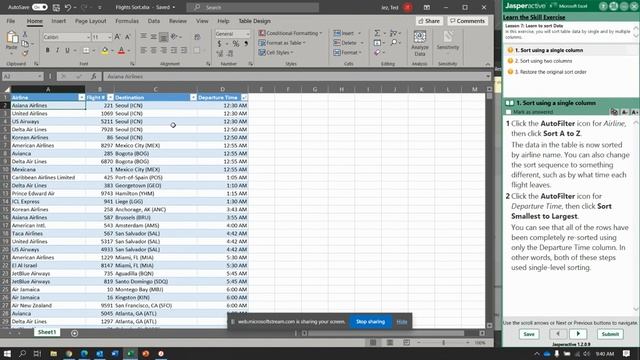The image size is (640, 360).
Task: Open Departure Time AutoFilter arrow
Action: pos(244,98)
